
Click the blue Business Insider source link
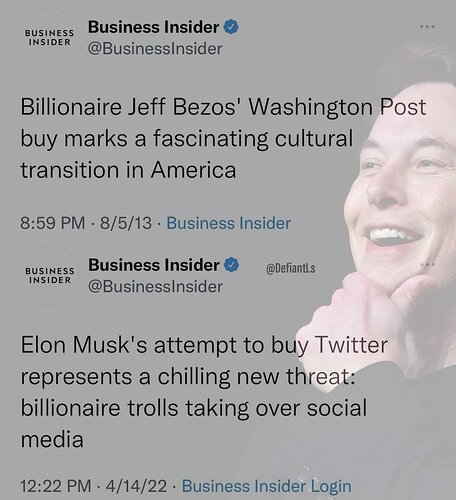pos(228,223)
